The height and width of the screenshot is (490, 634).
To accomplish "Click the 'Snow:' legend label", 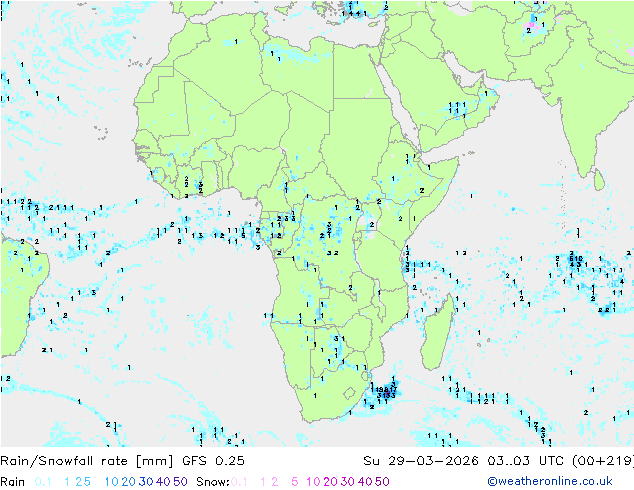I will (x=213, y=482).
